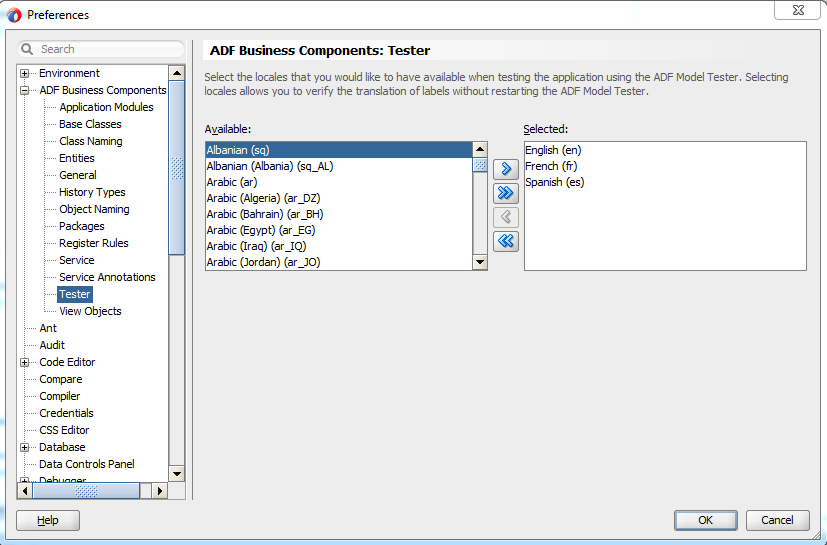Select Ant in preferences tree
Image resolution: width=827 pixels, height=545 pixels.
point(48,328)
